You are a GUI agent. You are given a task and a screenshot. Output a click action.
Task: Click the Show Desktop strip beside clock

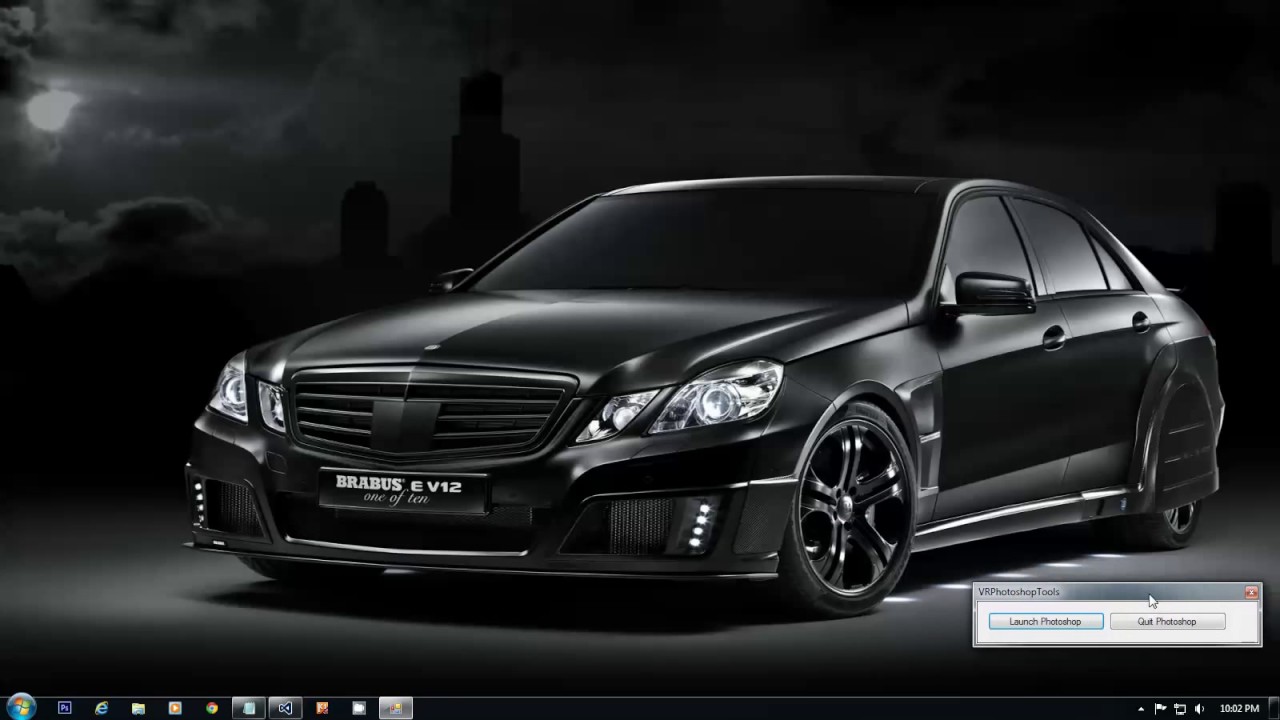click(1272, 708)
